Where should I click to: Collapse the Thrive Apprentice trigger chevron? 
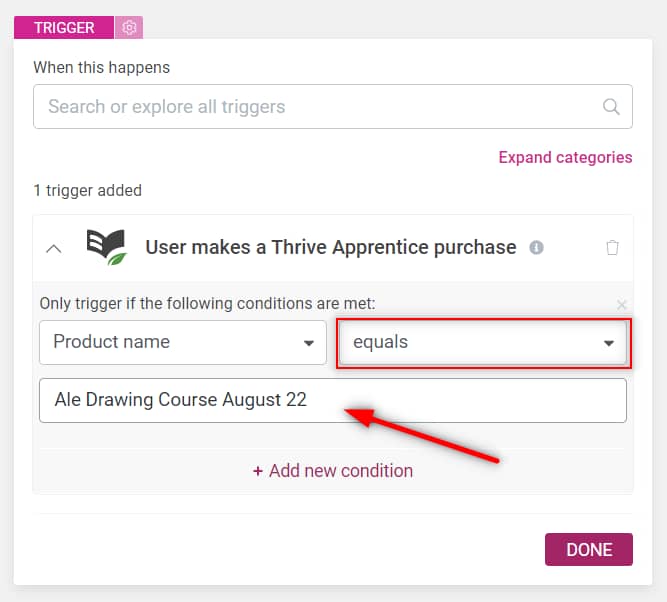click(54, 248)
